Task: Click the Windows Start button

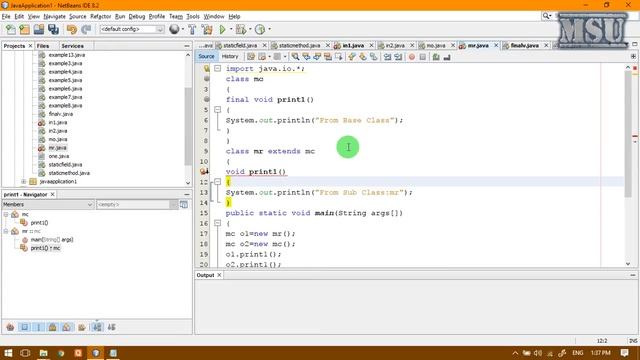Action: pyautogui.click(x=8, y=353)
